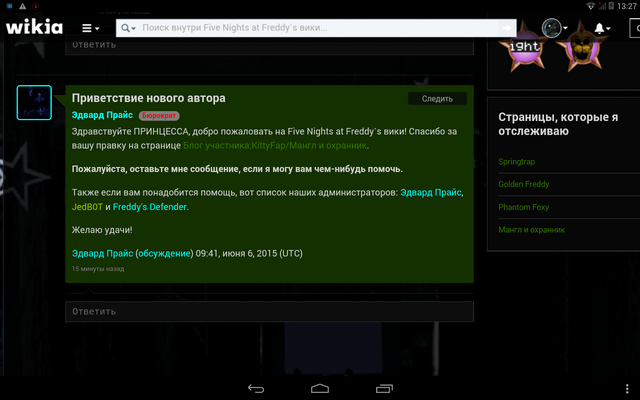Open the hamburger navigation menu
This screenshot has height=400, width=640.
(x=91, y=28)
